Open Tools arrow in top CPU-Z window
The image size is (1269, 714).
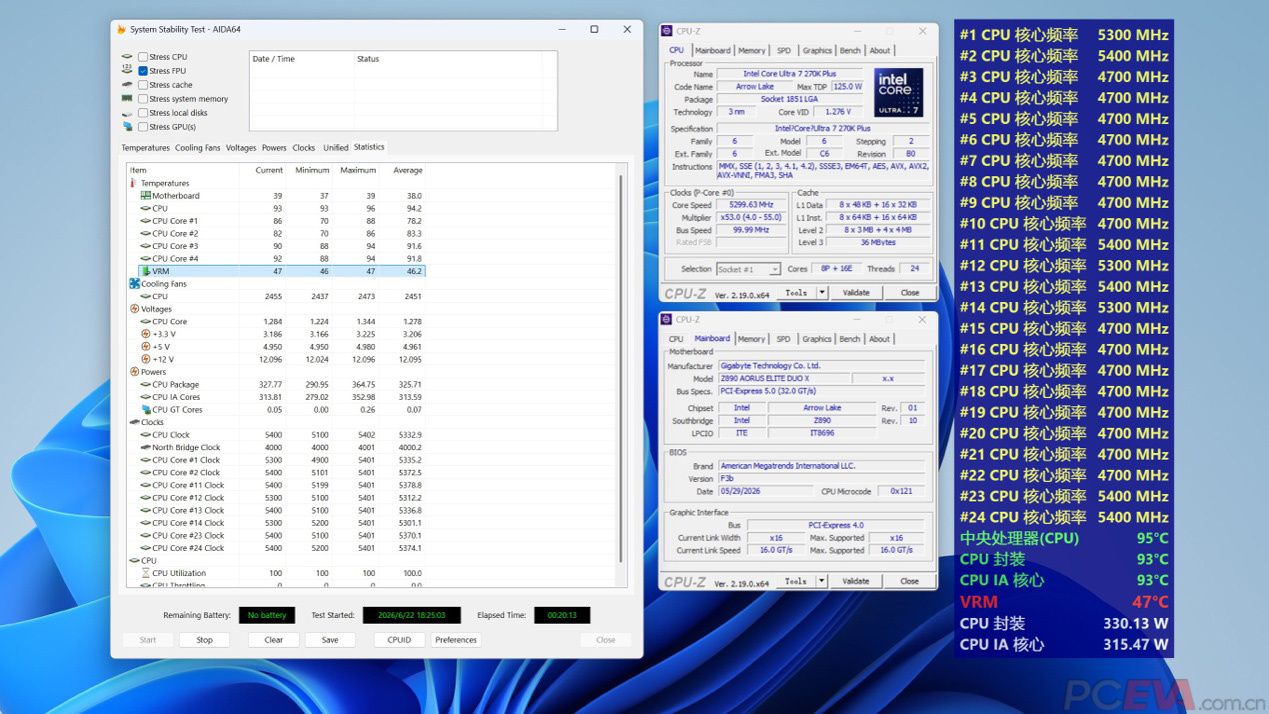(x=822, y=293)
